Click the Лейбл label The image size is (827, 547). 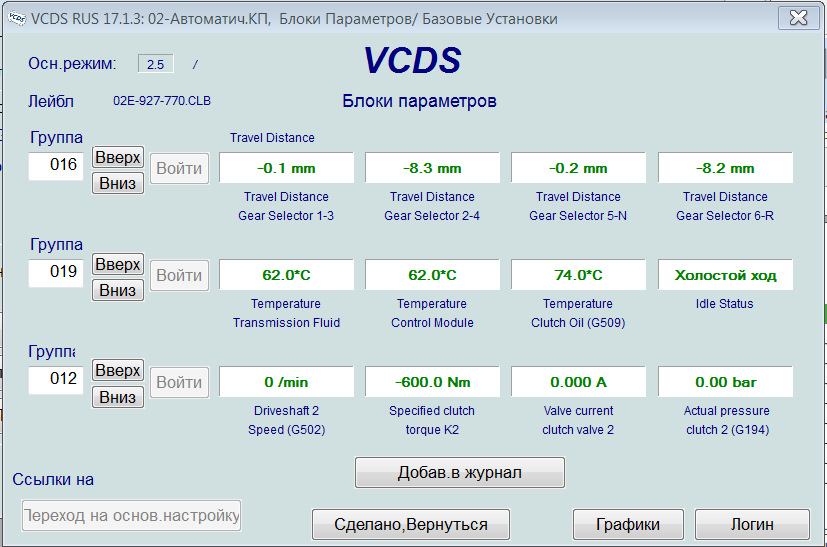click(x=51, y=101)
